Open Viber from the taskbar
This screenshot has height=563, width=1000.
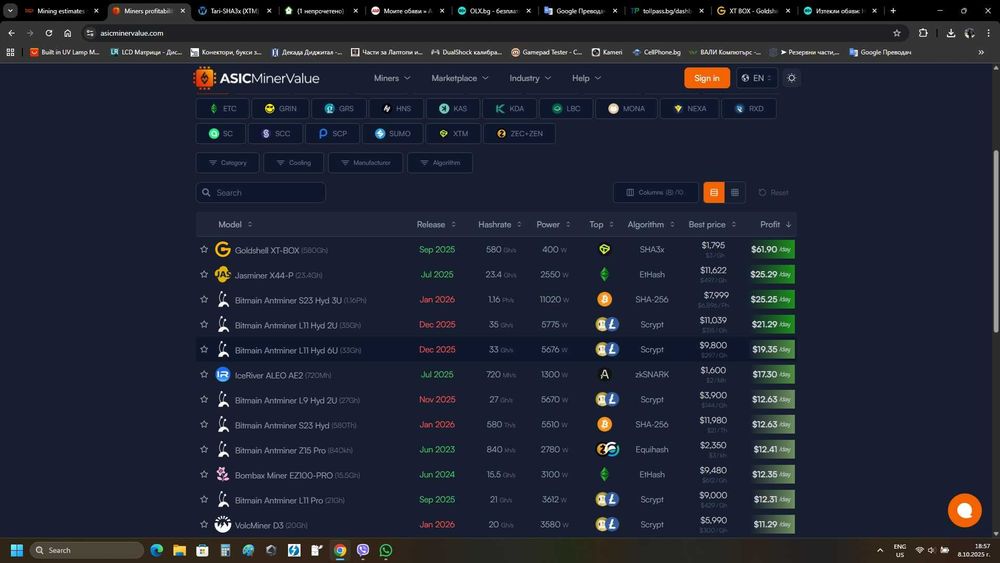point(363,550)
